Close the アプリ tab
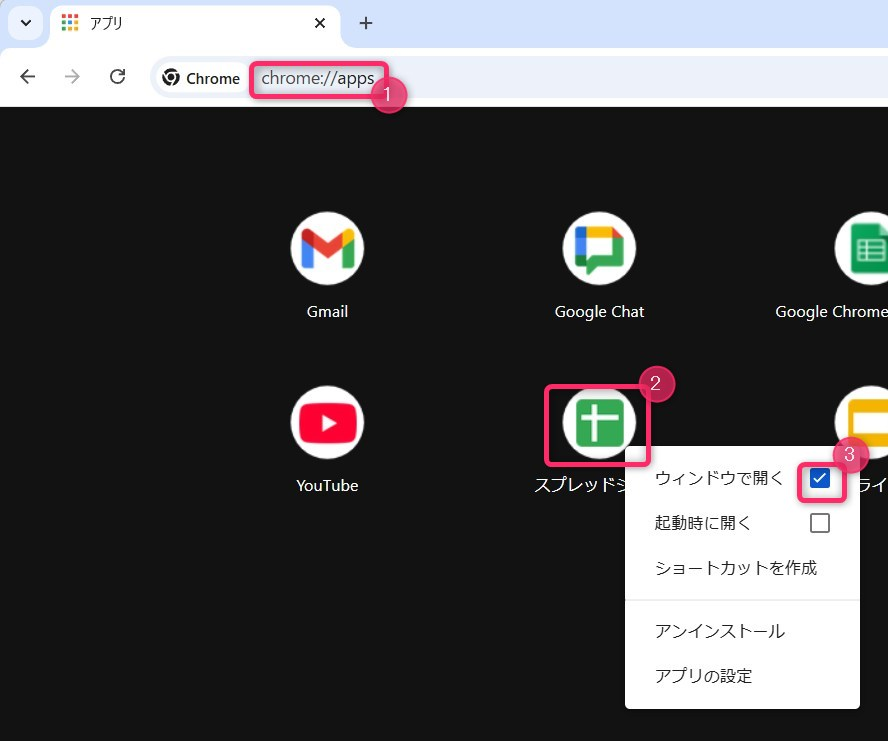 tap(320, 23)
